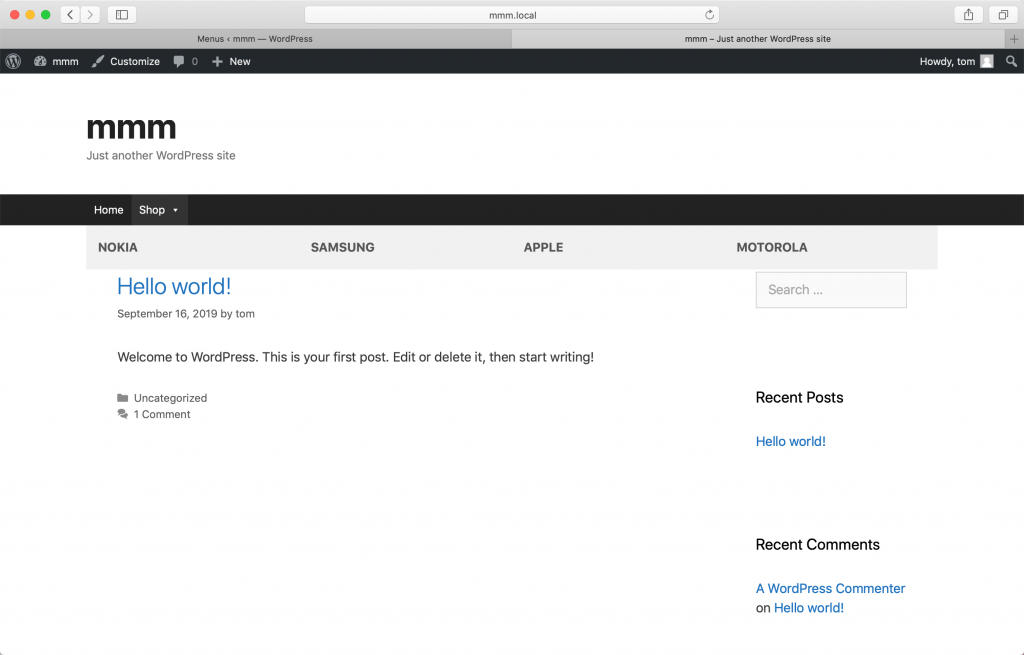This screenshot has height=655, width=1024.
Task: Click tom's avatar next to Howdy
Action: (985, 61)
